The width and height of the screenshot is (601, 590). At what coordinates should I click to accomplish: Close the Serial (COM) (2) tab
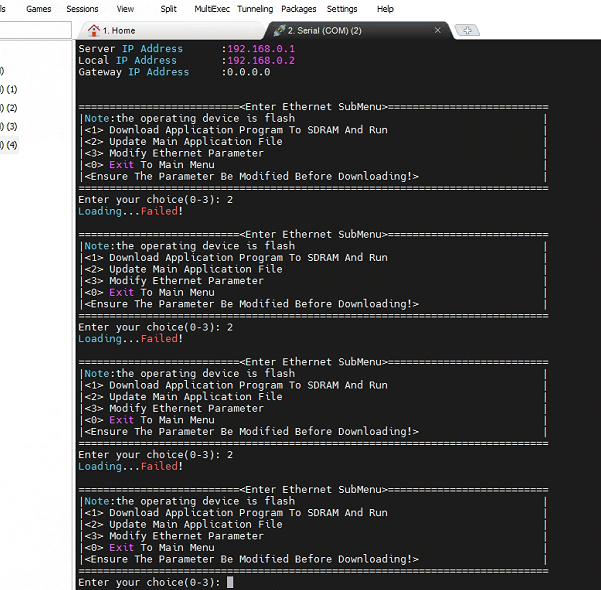pos(437,31)
